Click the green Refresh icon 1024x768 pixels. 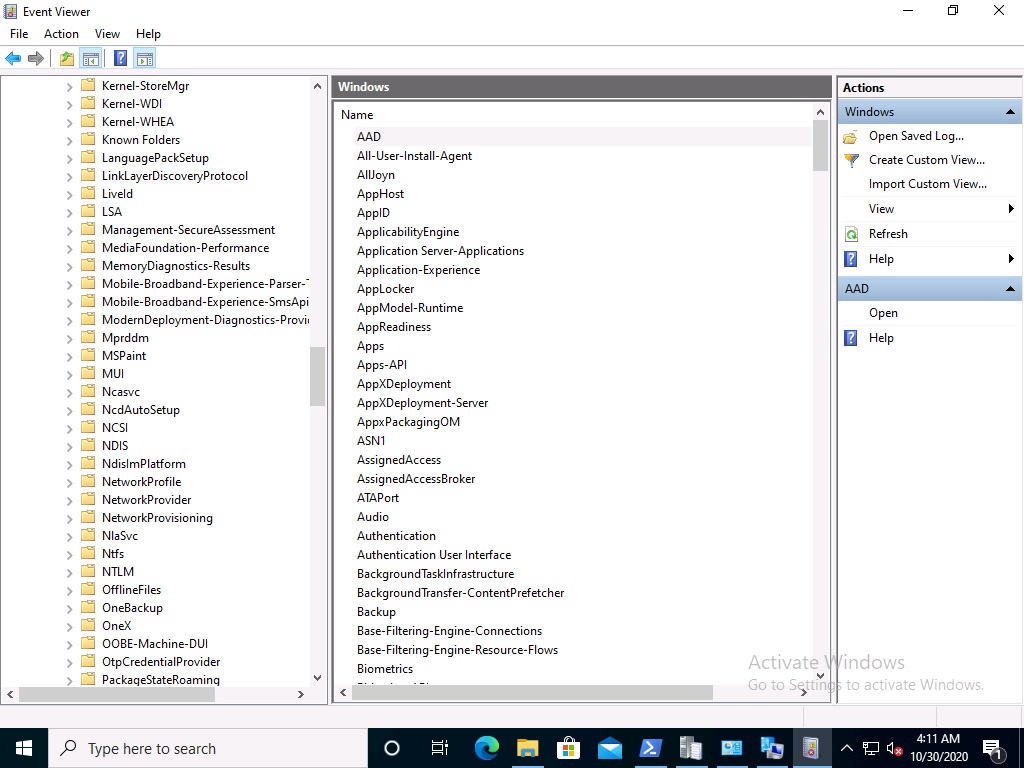(x=851, y=234)
